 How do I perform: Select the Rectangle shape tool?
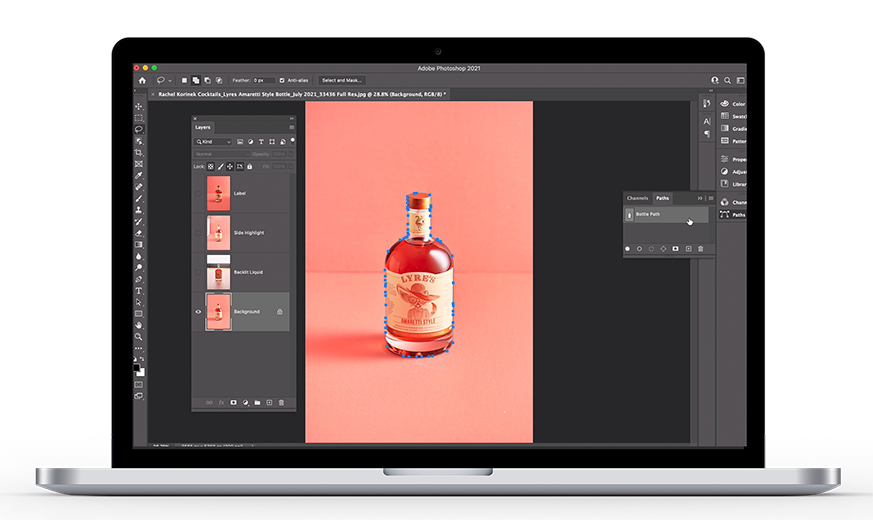pos(139,314)
